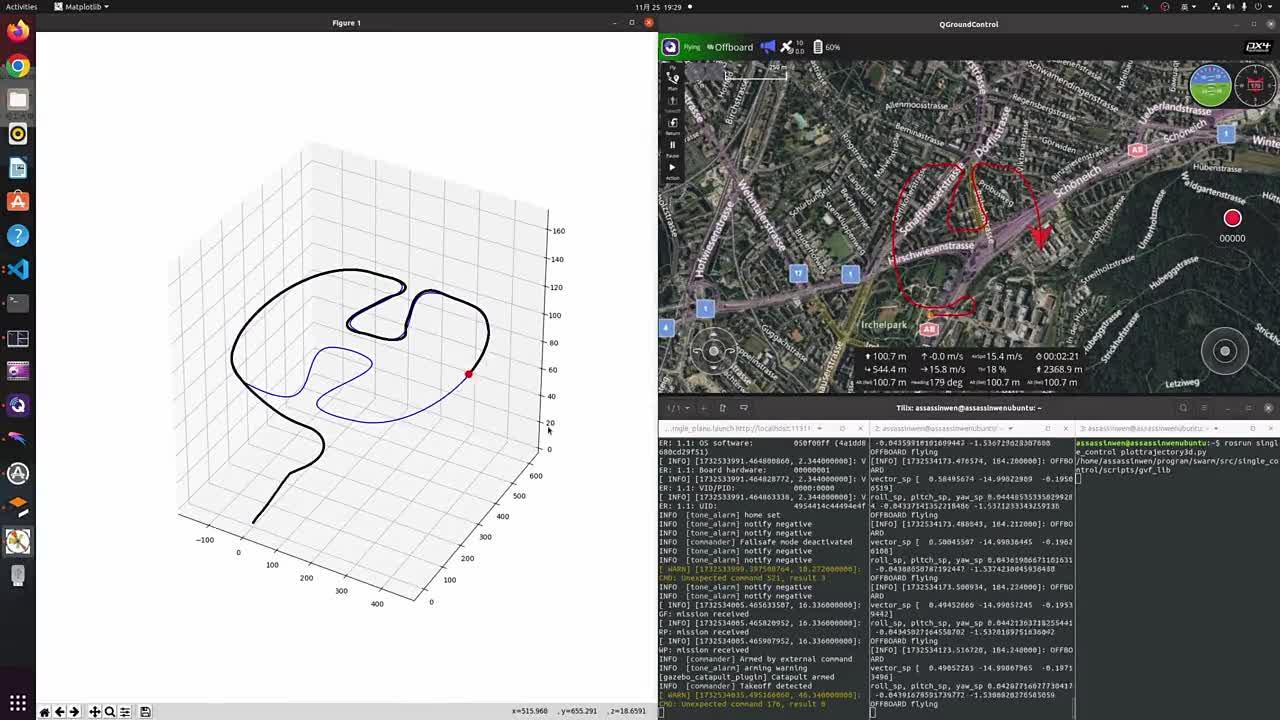This screenshot has height=720, width=1280.
Task: Open the Matplotlib app menu in top bar
Action: pyautogui.click(x=82, y=7)
